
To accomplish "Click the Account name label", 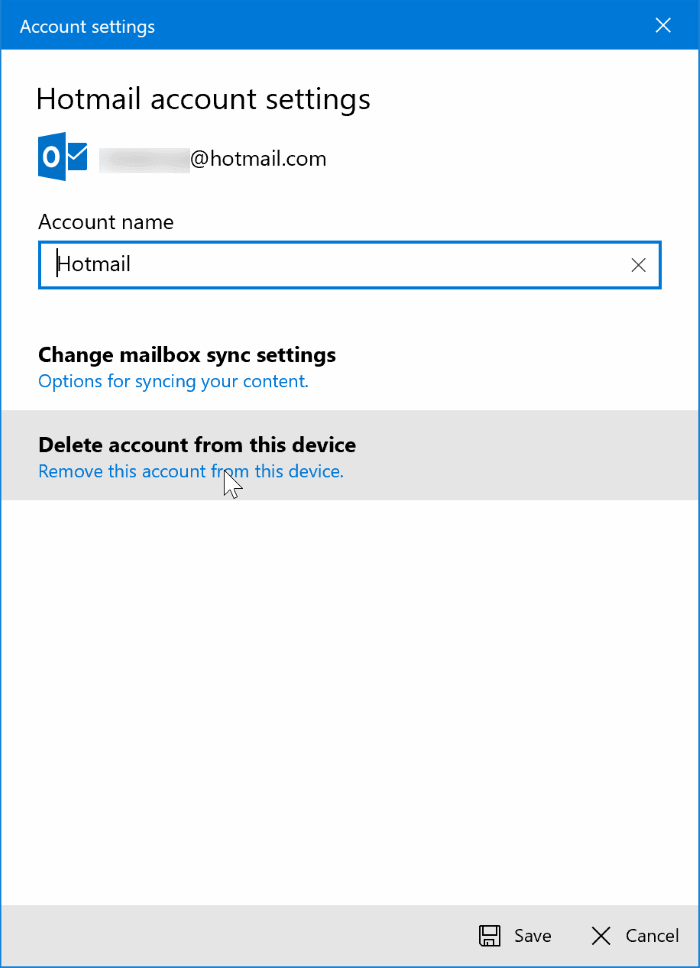I will pos(106,222).
